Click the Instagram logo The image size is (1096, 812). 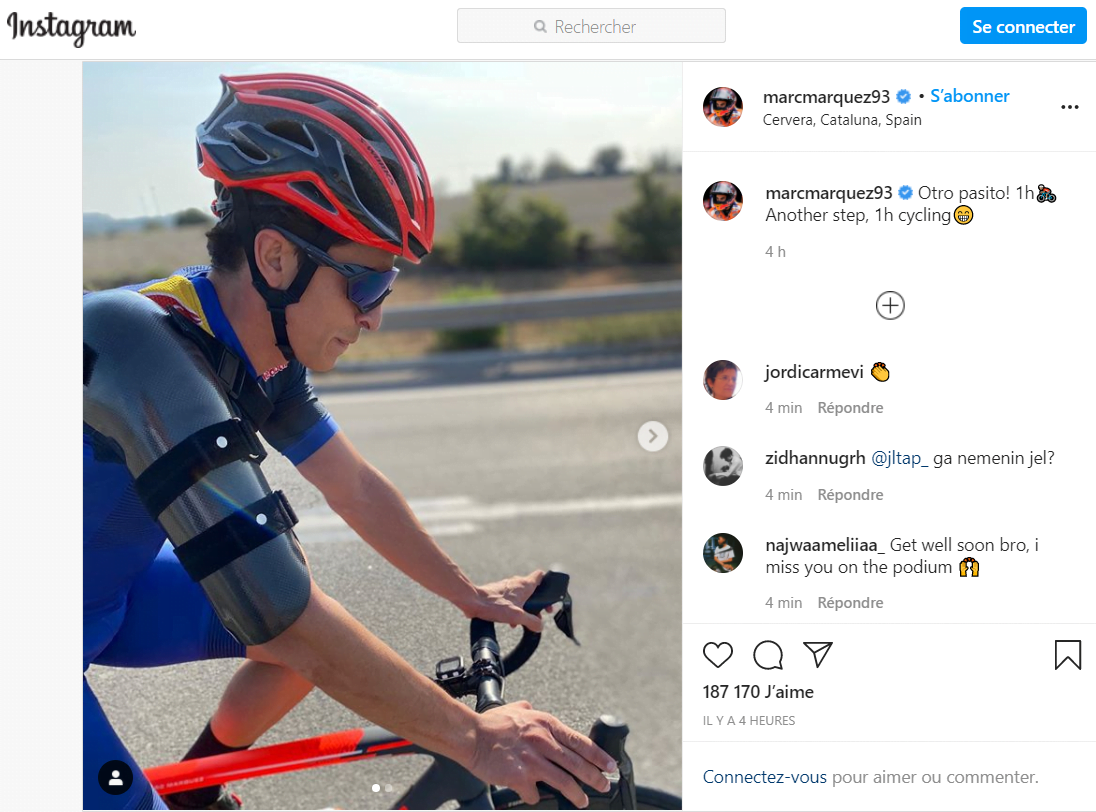click(x=71, y=27)
